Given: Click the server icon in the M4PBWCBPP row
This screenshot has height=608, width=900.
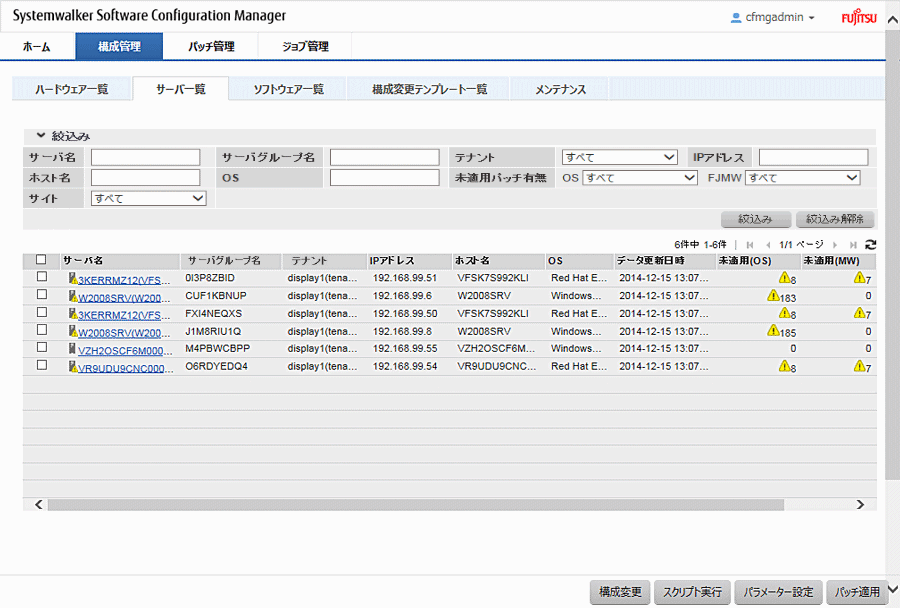Looking at the screenshot, I should pos(72,349).
